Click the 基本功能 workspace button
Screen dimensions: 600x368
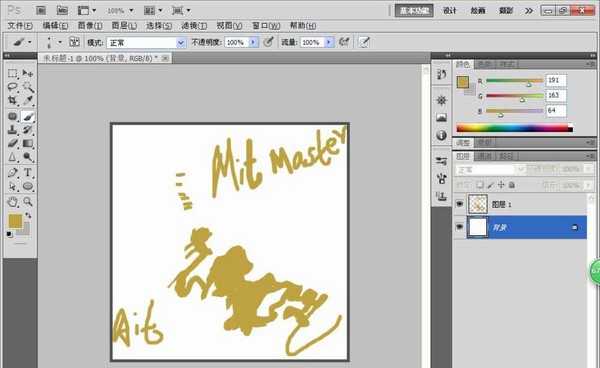pos(414,11)
